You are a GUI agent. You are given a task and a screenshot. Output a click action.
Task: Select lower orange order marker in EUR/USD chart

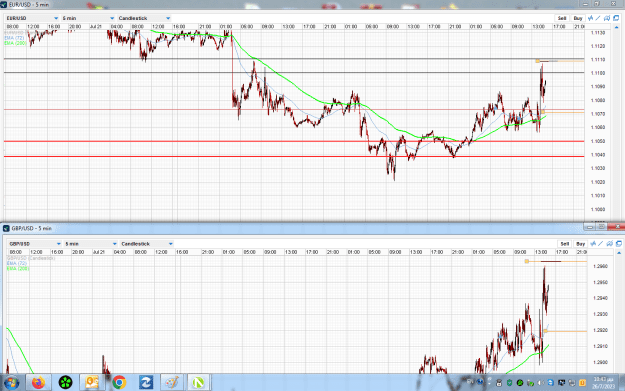coord(543,112)
